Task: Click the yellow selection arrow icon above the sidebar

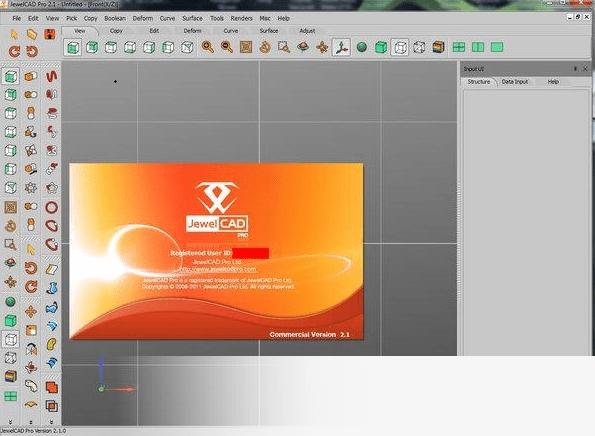Action: pos(14,35)
